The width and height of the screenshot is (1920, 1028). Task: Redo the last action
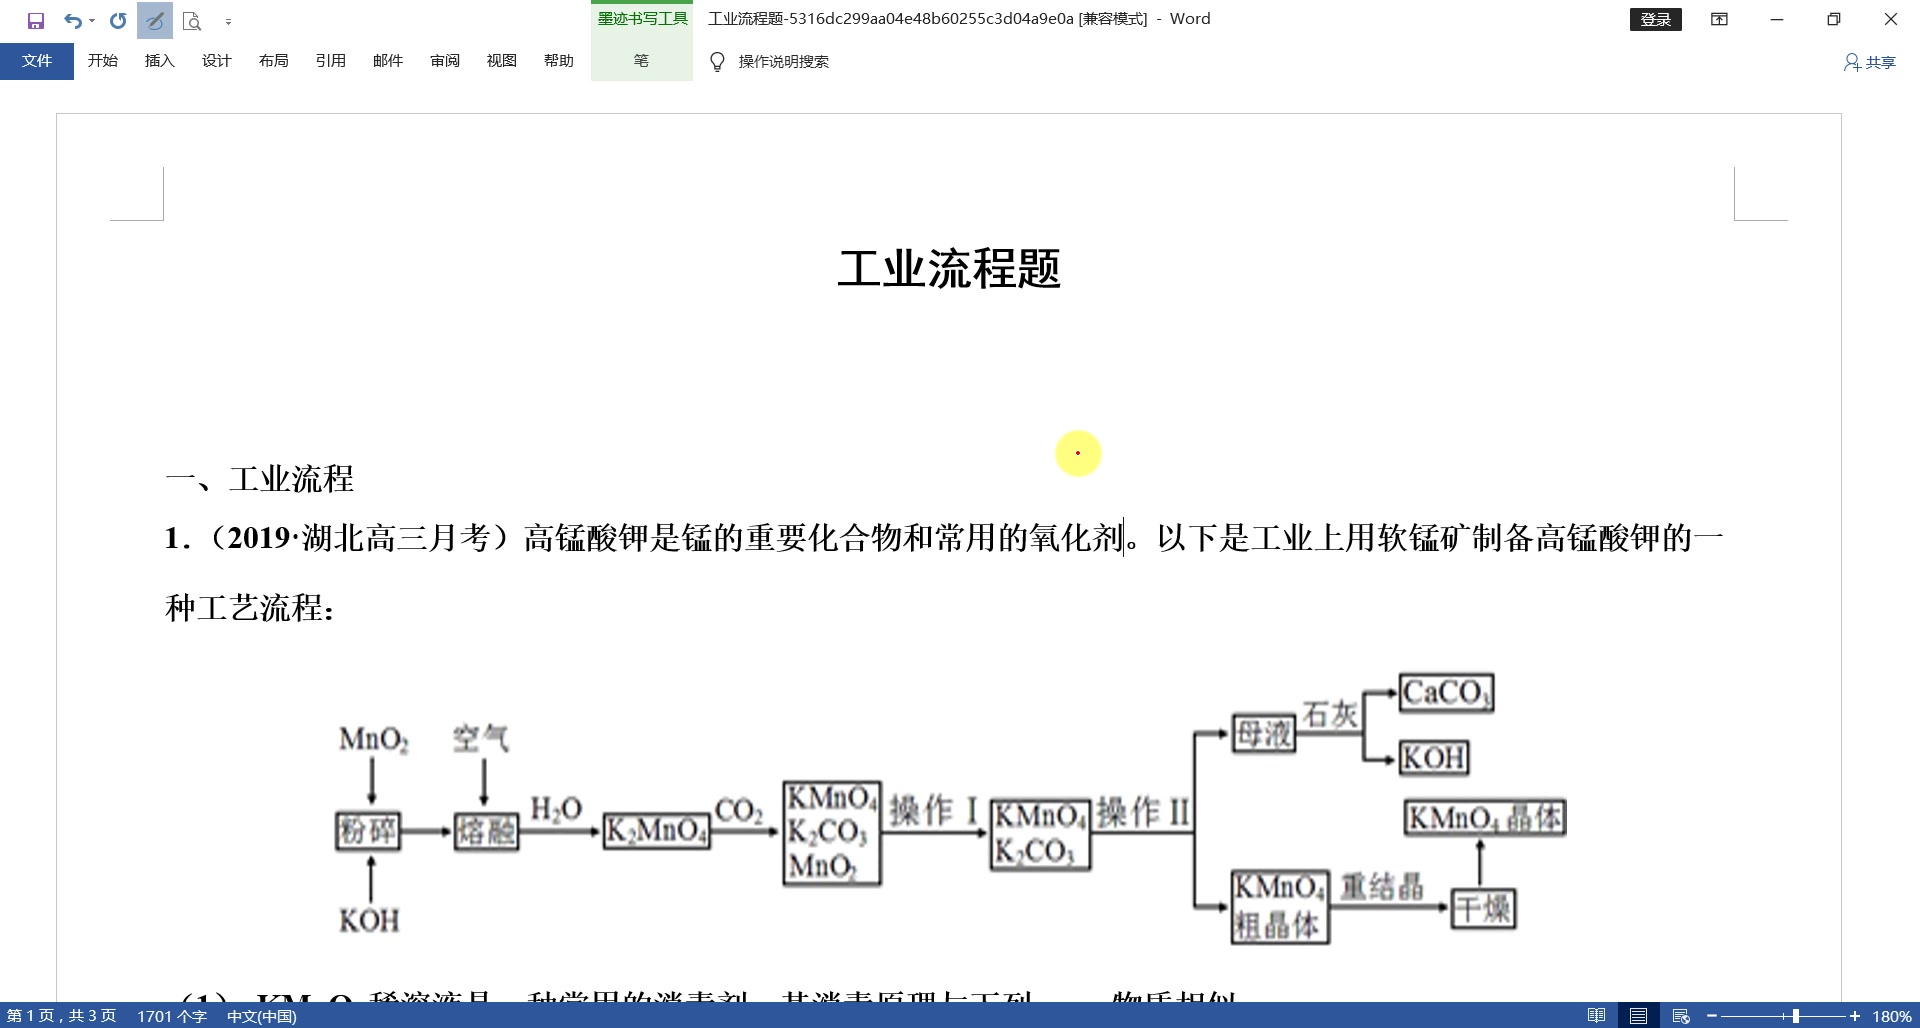pyautogui.click(x=118, y=20)
